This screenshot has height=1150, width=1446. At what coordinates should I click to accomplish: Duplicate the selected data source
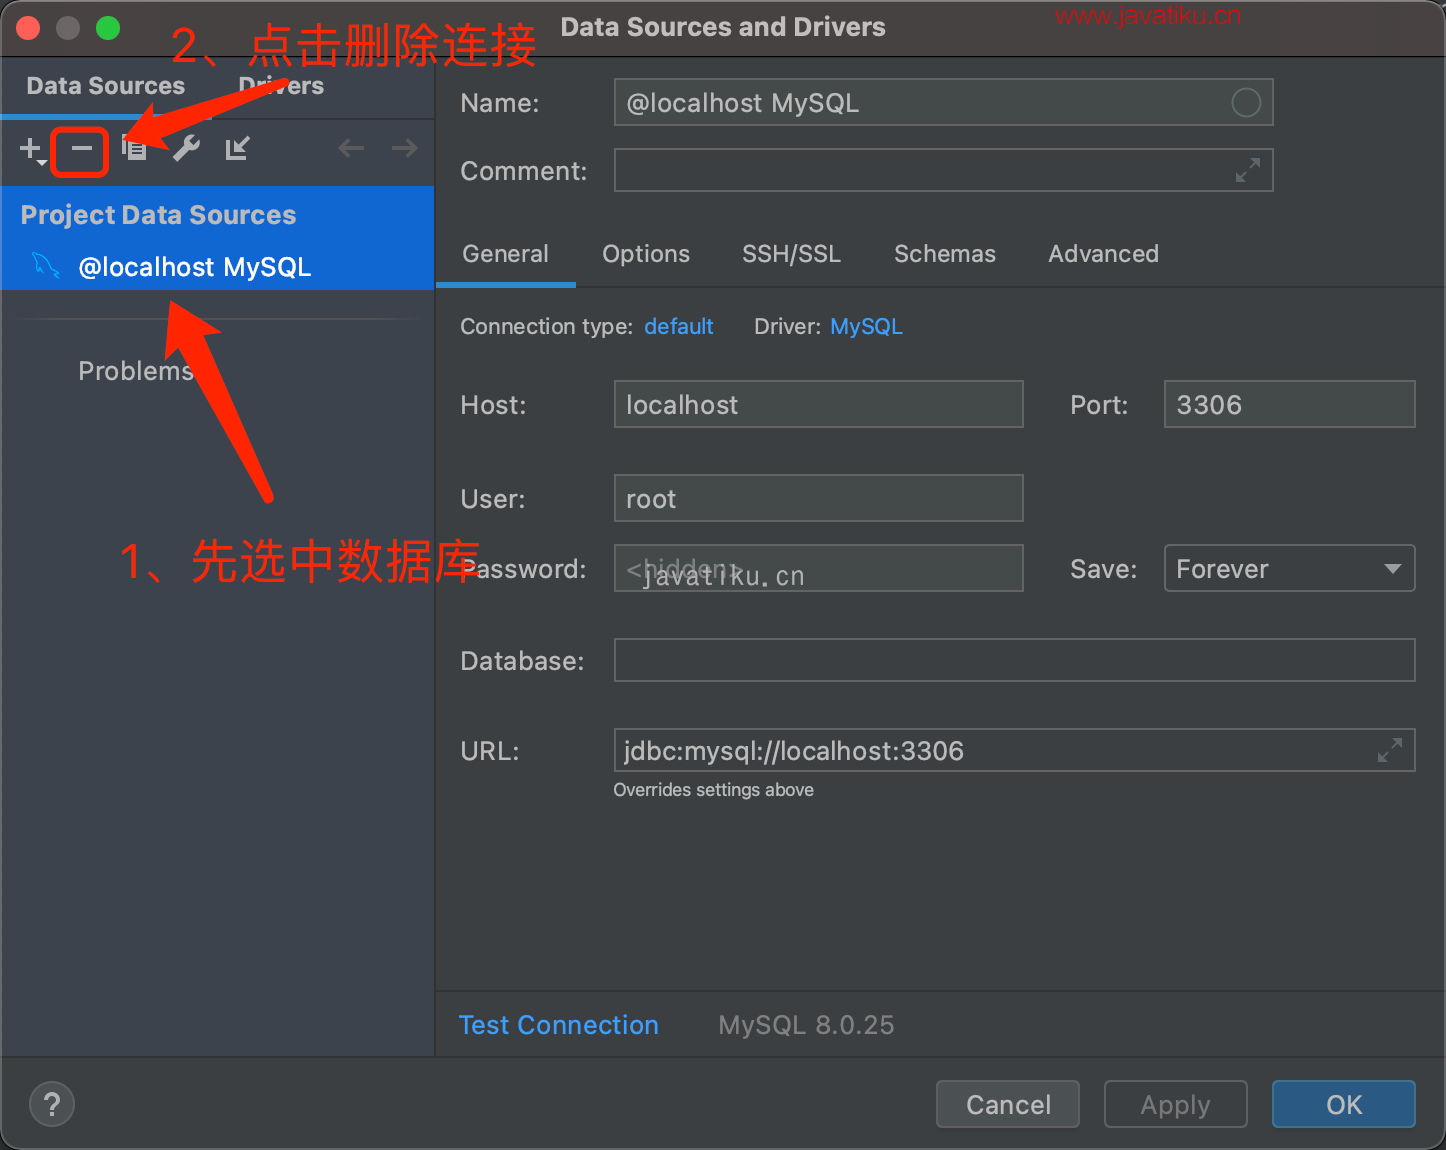click(x=134, y=149)
